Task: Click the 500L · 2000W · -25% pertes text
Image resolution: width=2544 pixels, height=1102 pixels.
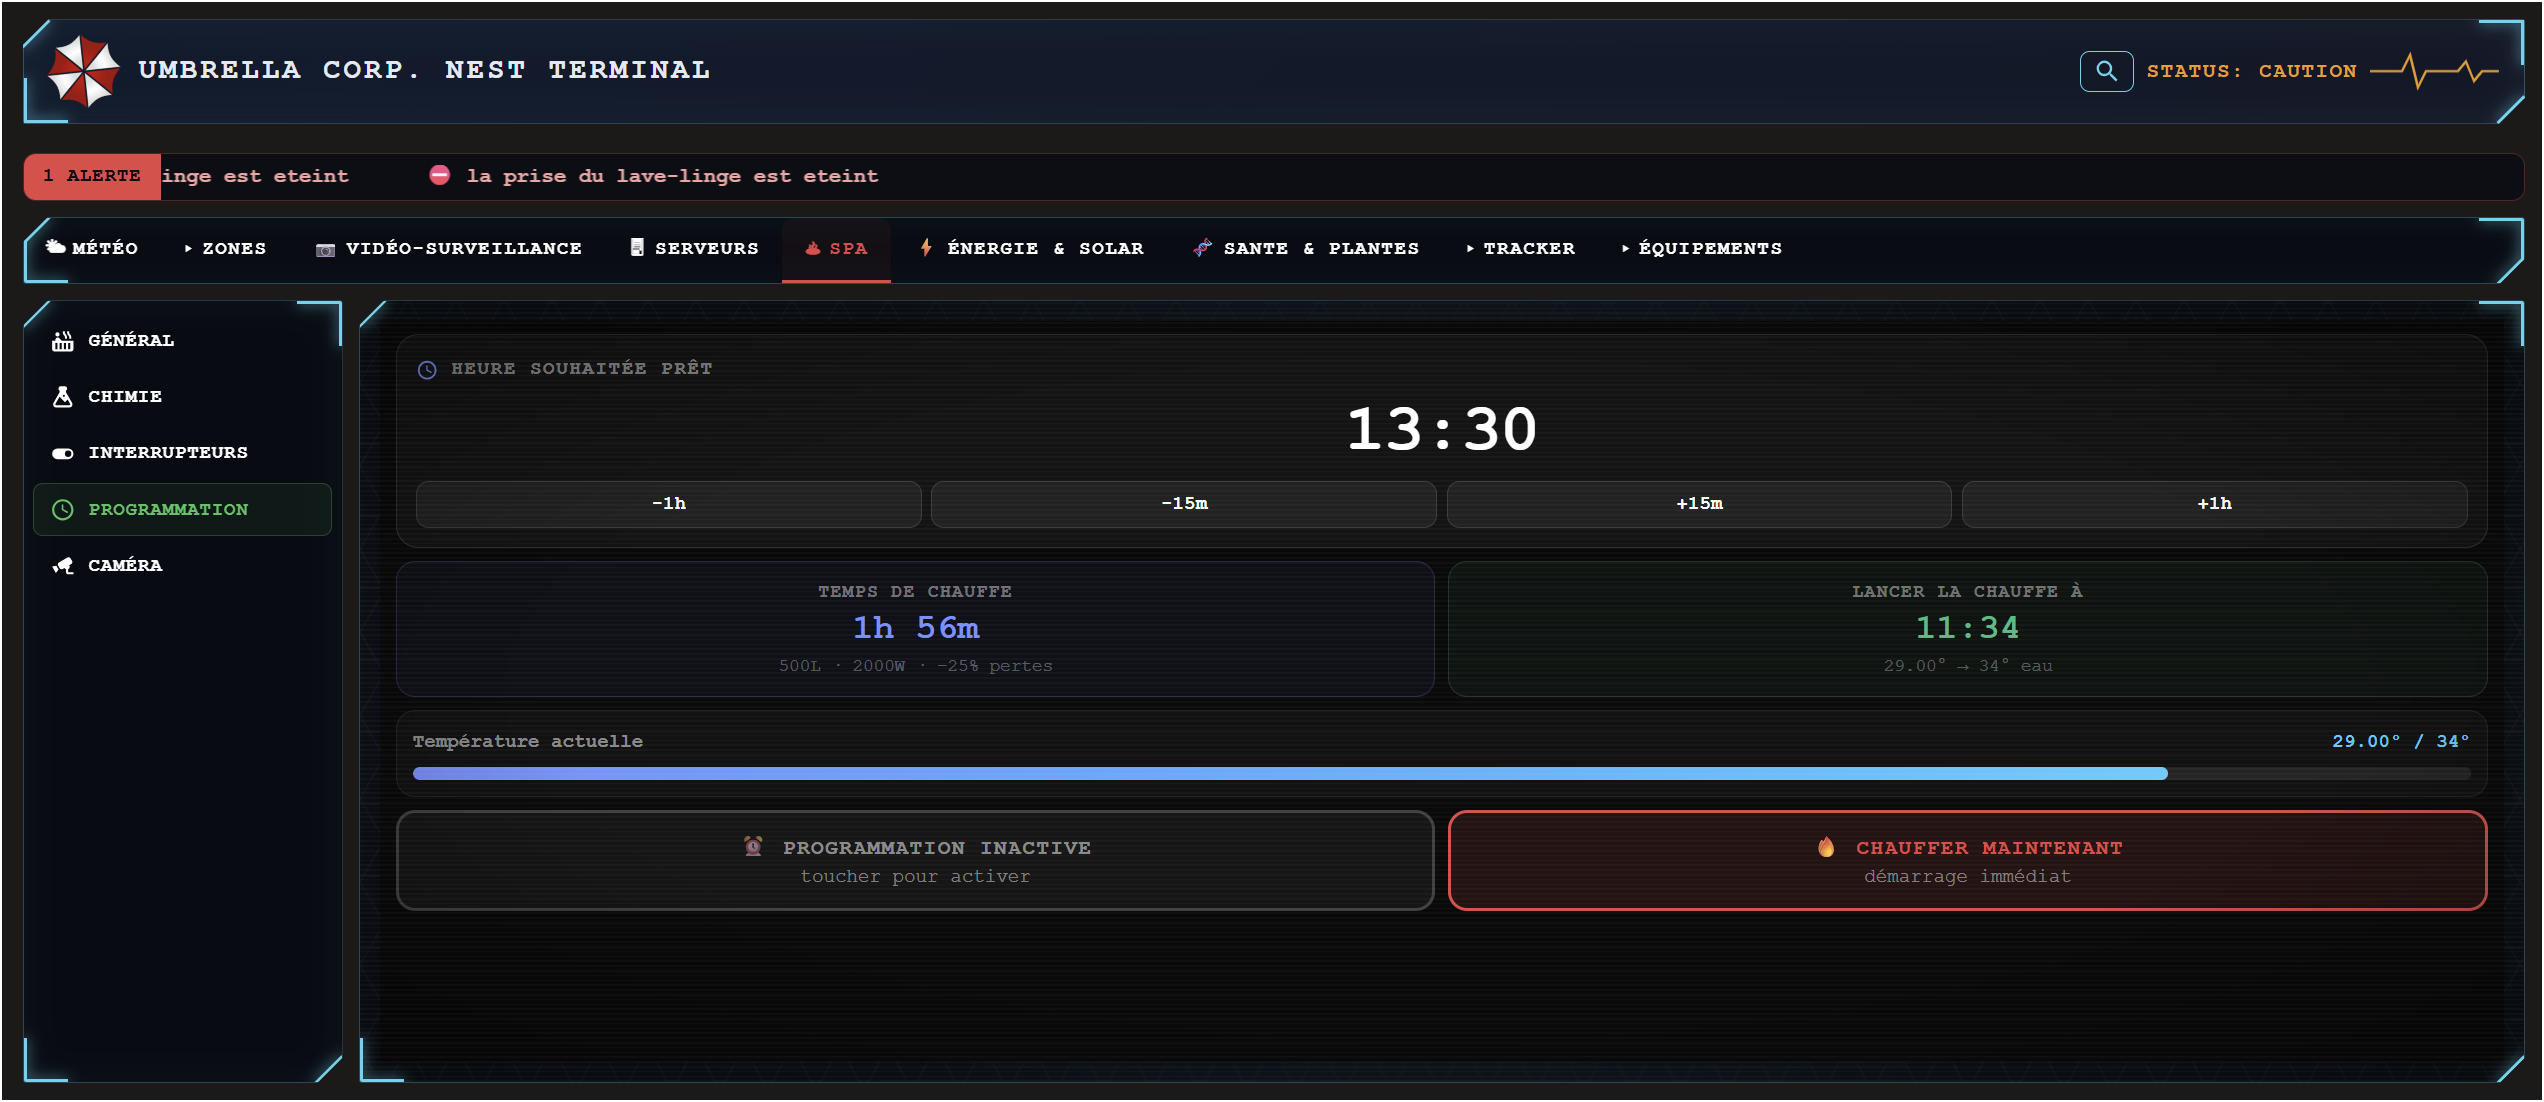Action: (915, 666)
